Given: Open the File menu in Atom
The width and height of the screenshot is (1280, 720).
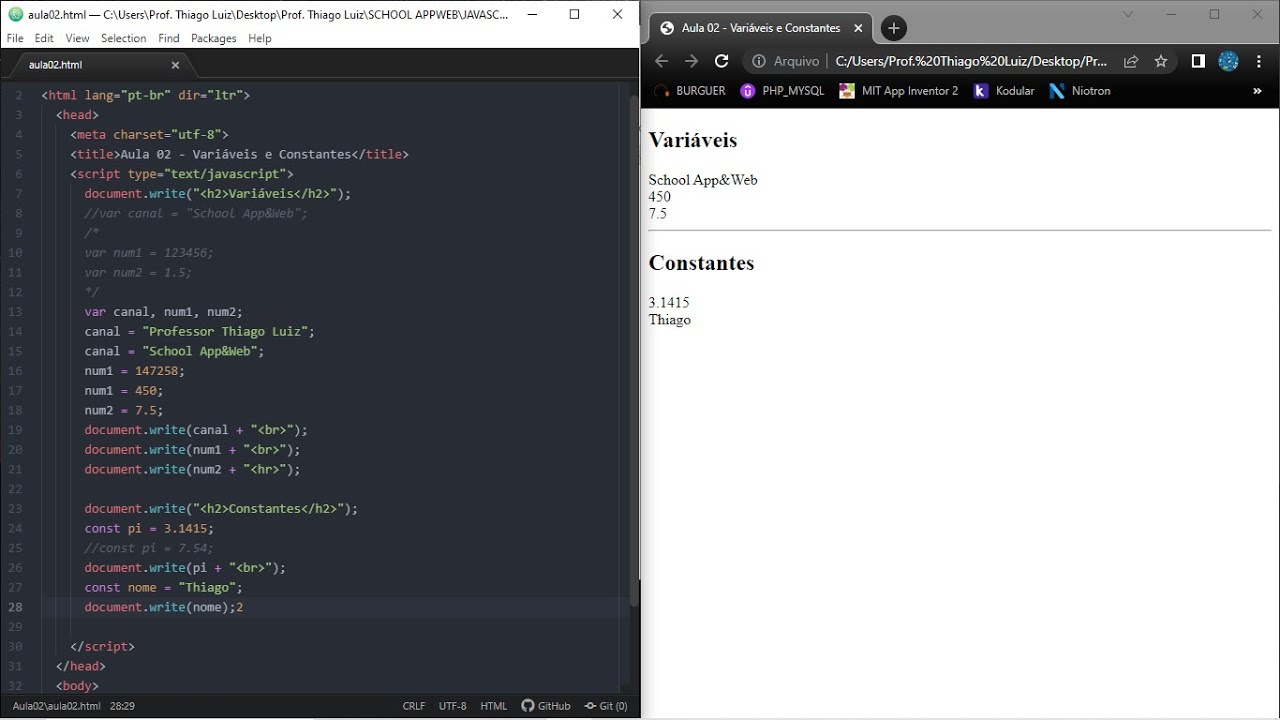Looking at the screenshot, I should (15, 38).
